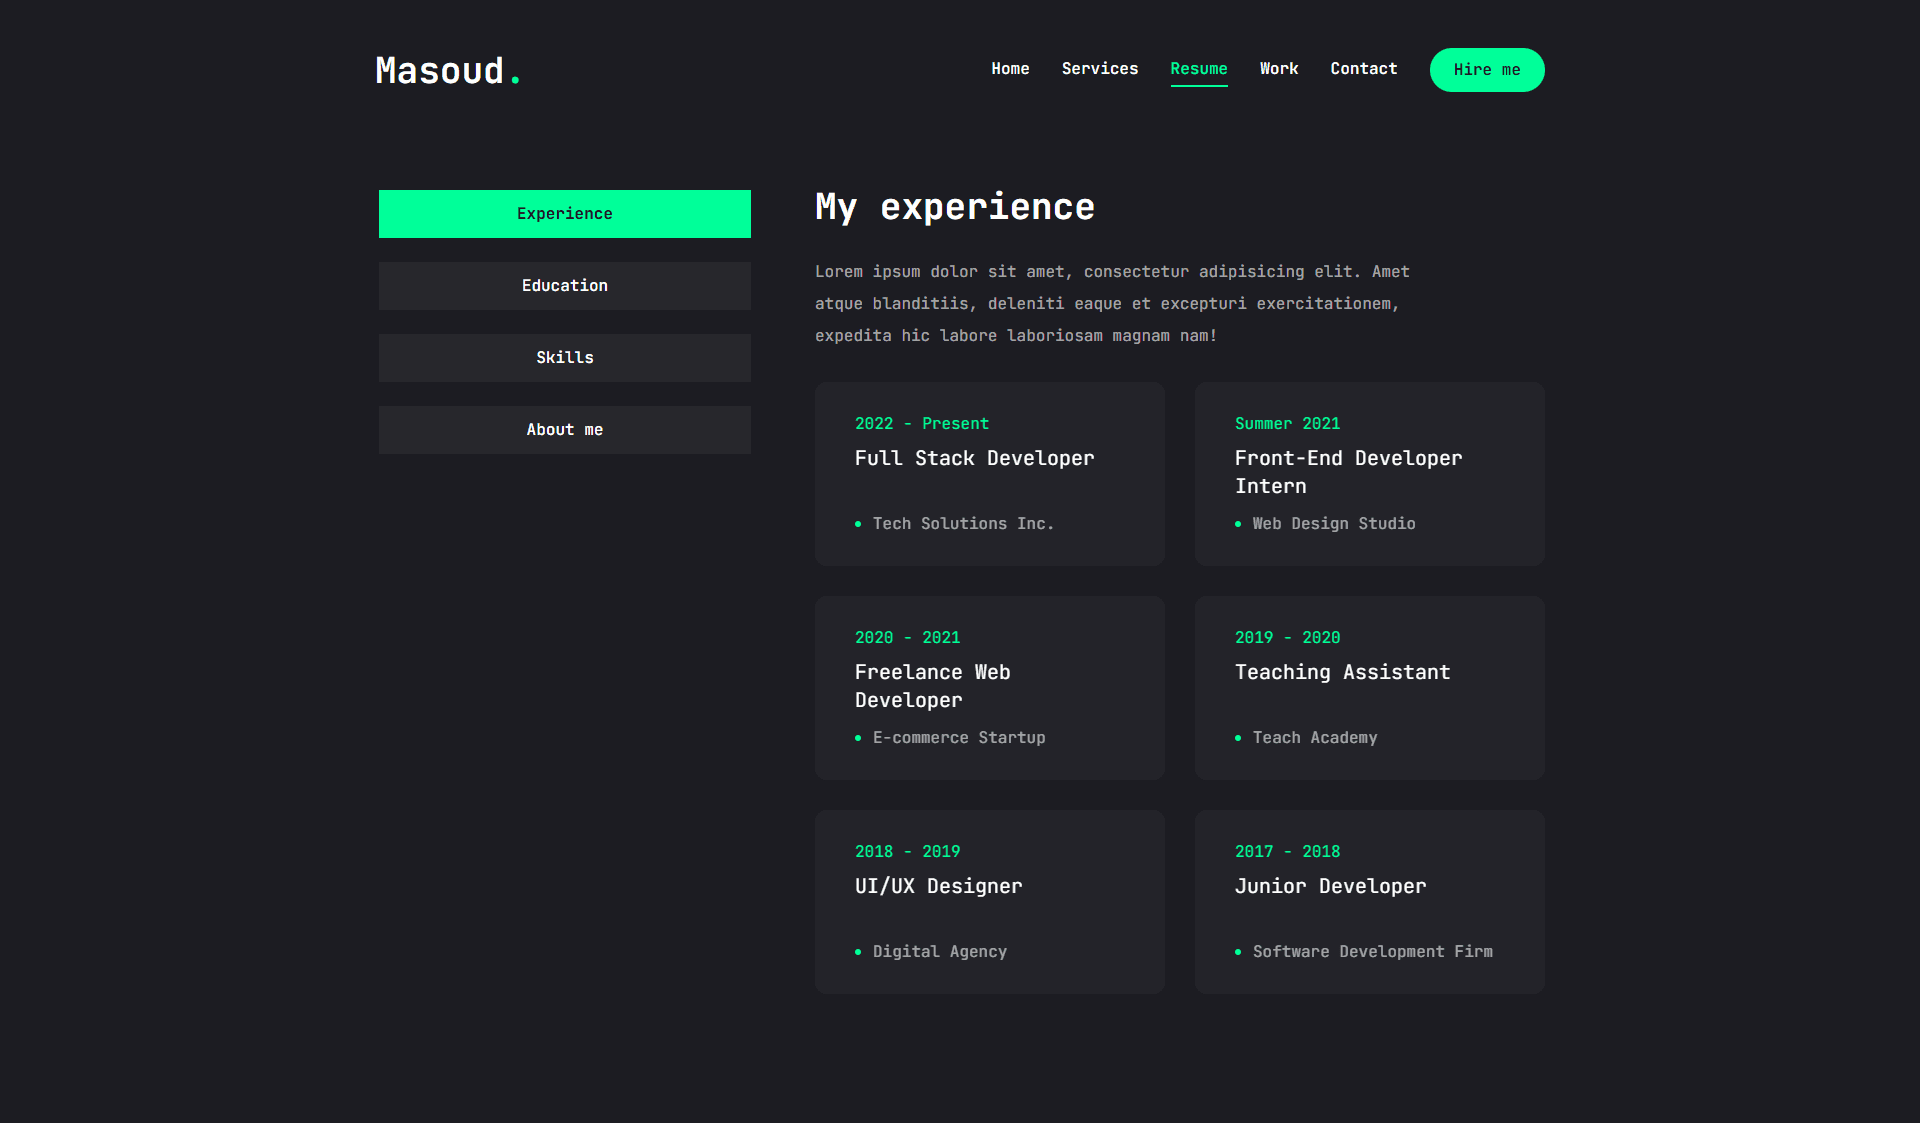
Task: Click the UI/UX Designer title
Action: (939, 886)
